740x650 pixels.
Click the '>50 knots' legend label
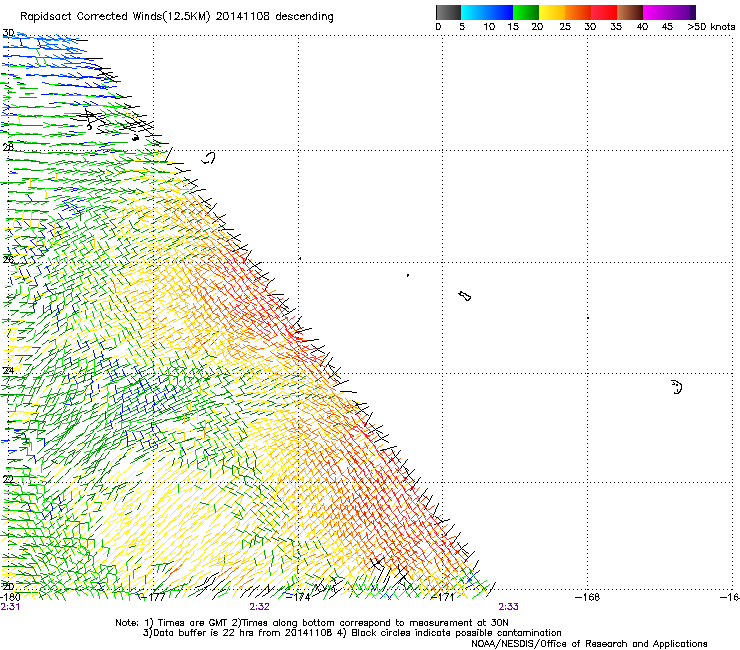711,27
